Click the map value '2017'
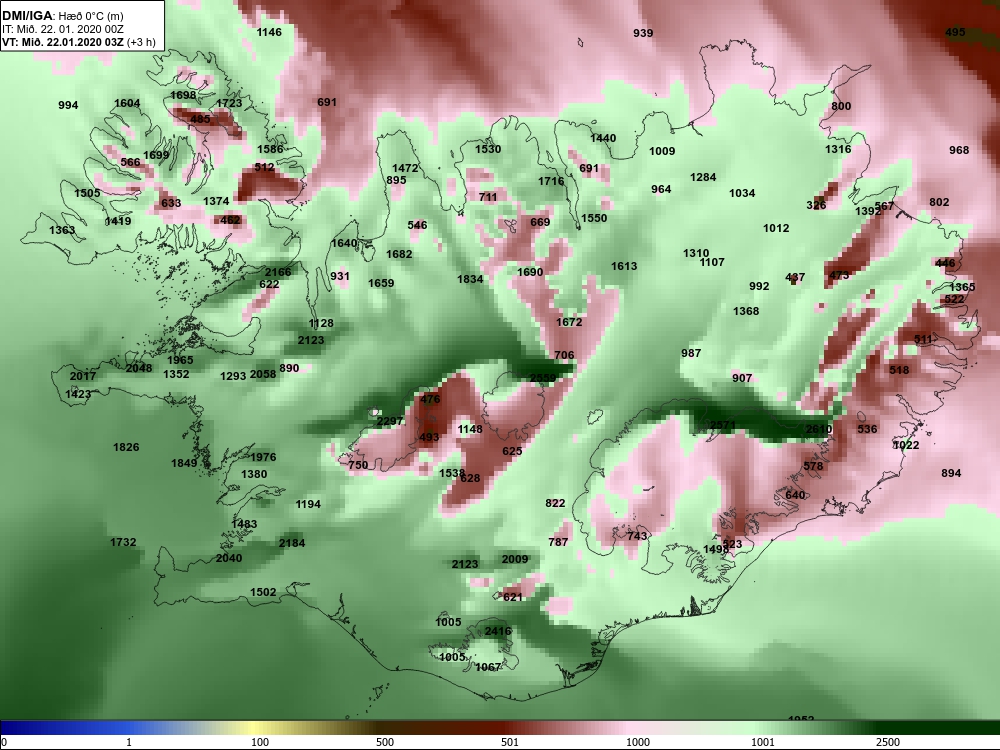1000x750 pixels. click(83, 376)
